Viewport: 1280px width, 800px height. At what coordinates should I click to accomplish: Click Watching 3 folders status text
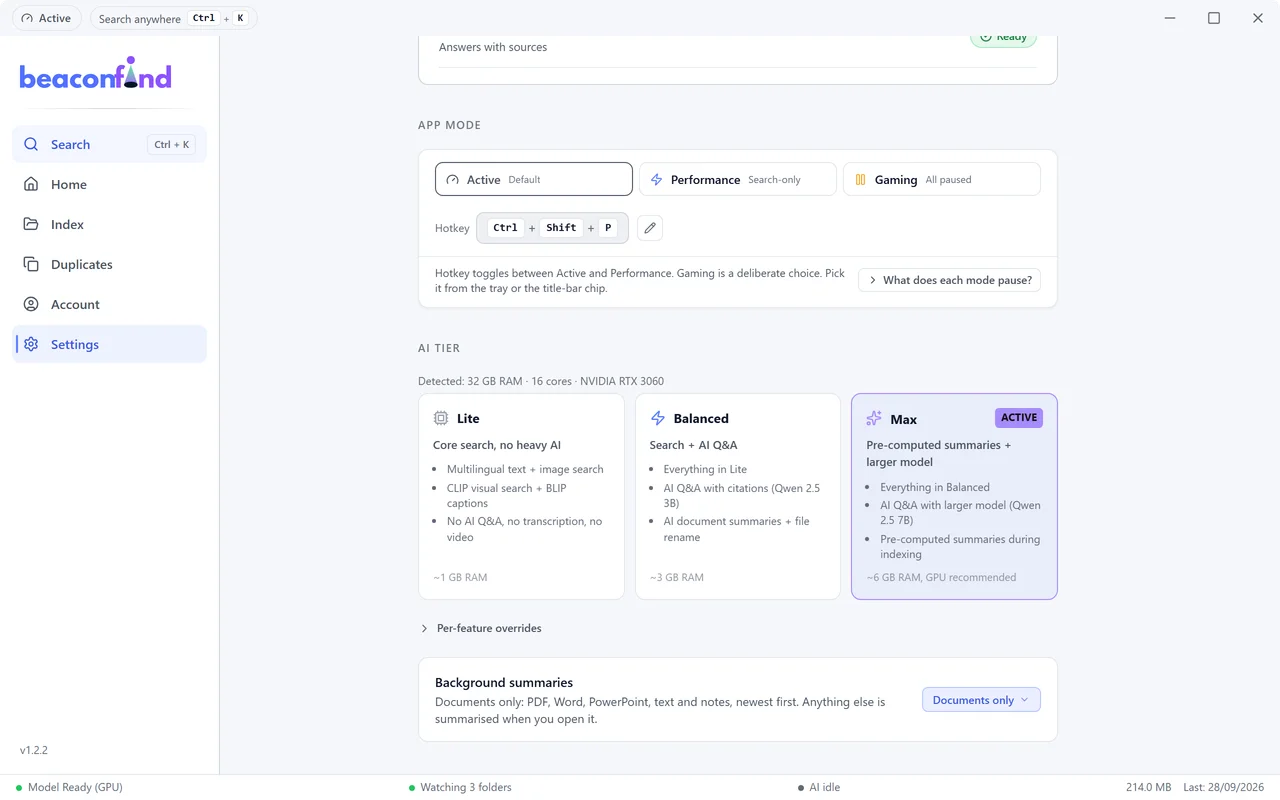coord(466,788)
